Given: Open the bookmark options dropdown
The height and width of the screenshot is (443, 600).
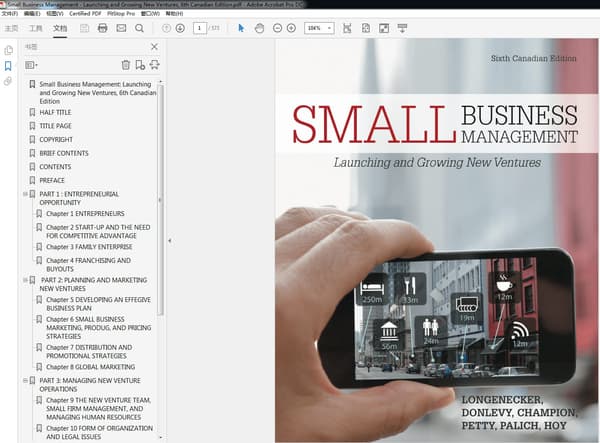Looking at the screenshot, I should 31,65.
